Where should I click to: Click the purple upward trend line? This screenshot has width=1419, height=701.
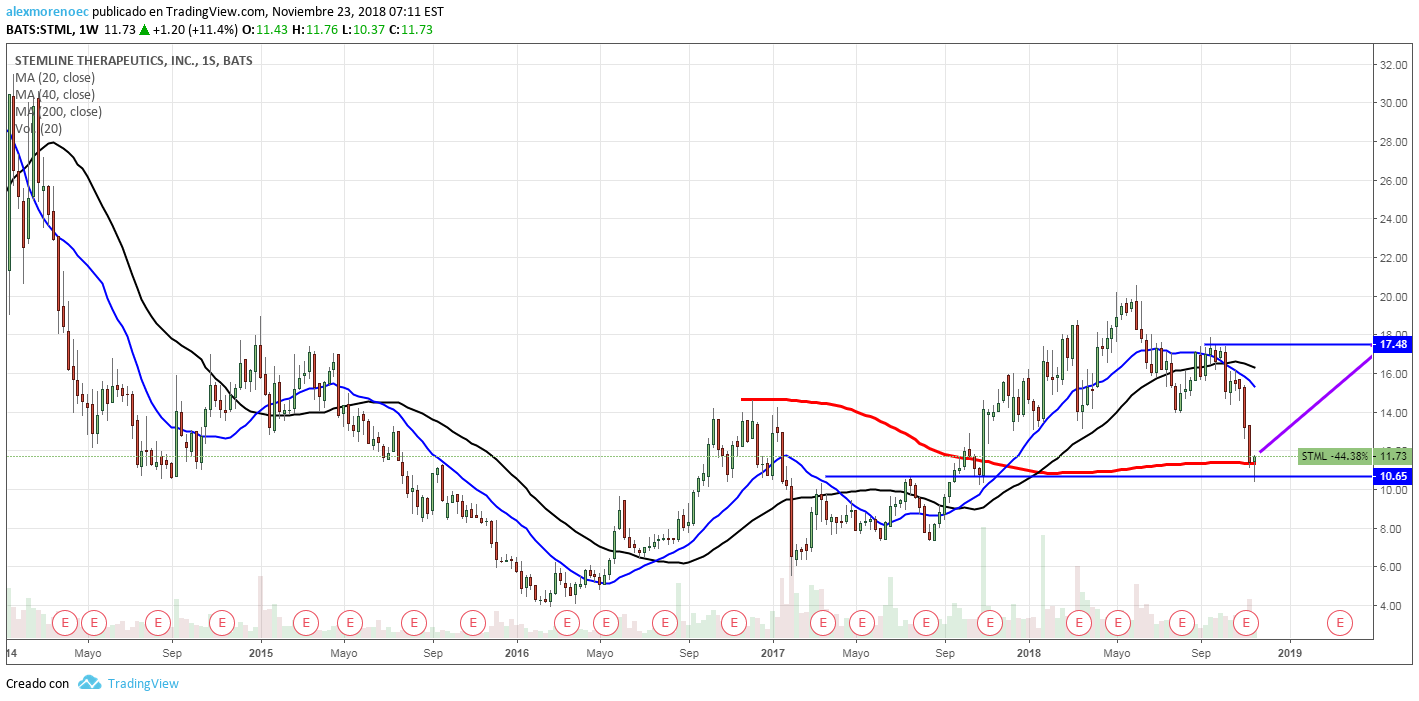pos(1314,403)
